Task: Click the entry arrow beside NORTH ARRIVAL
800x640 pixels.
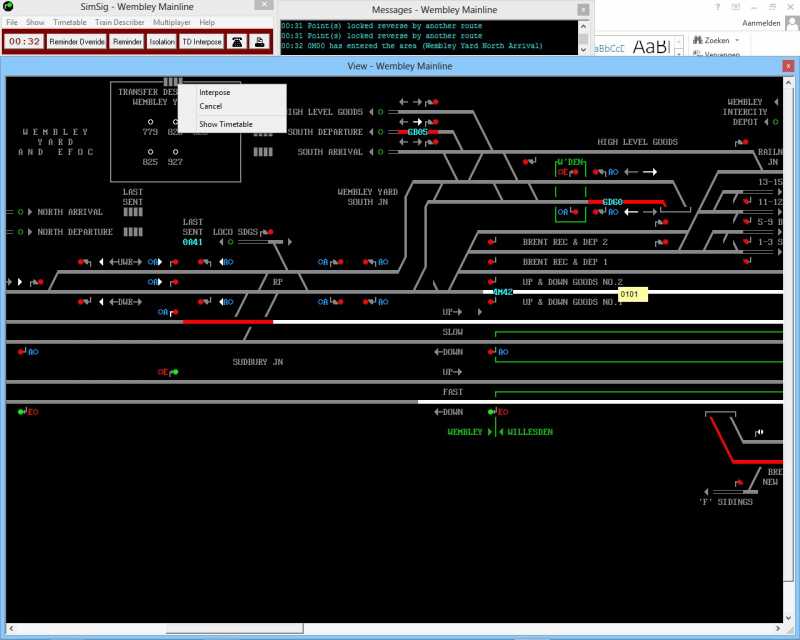Action: coord(30,212)
